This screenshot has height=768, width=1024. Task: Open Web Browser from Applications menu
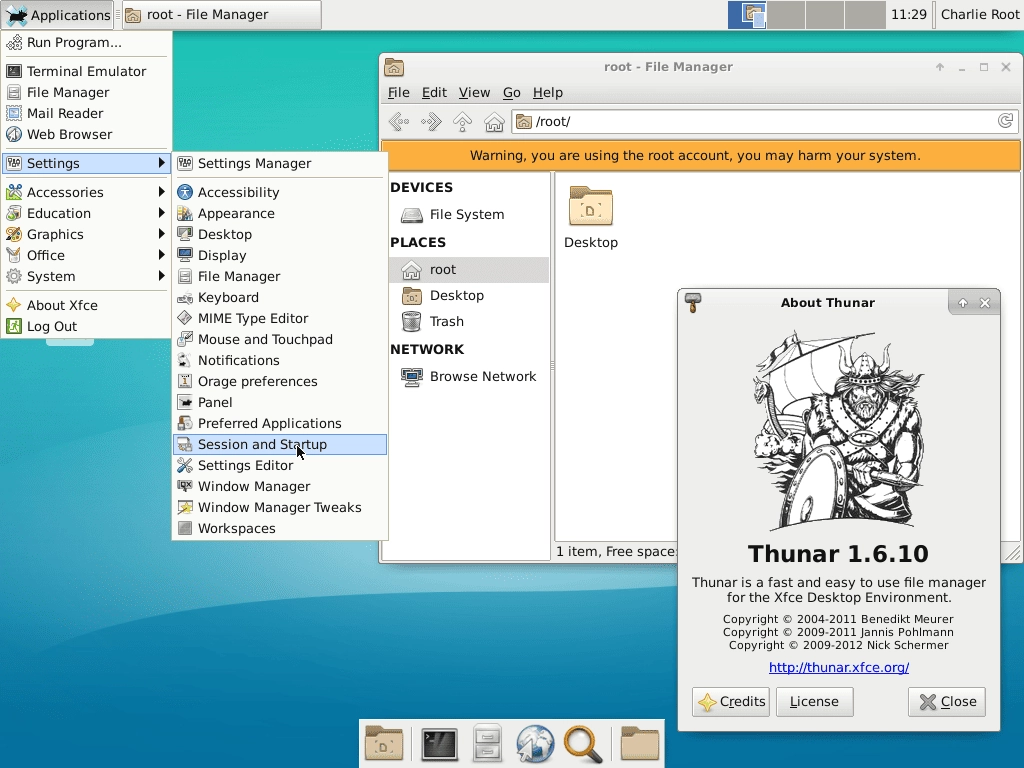tap(86, 135)
